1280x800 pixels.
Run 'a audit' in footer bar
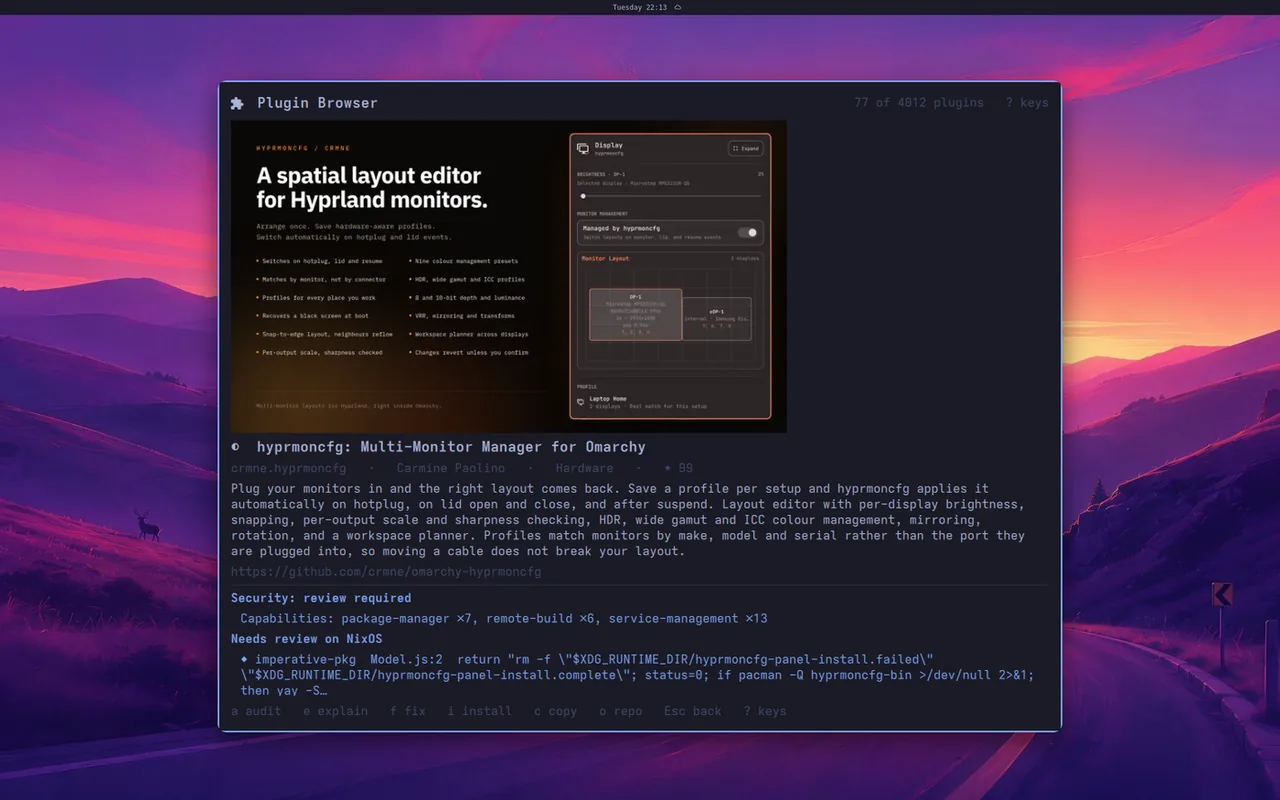(256, 711)
